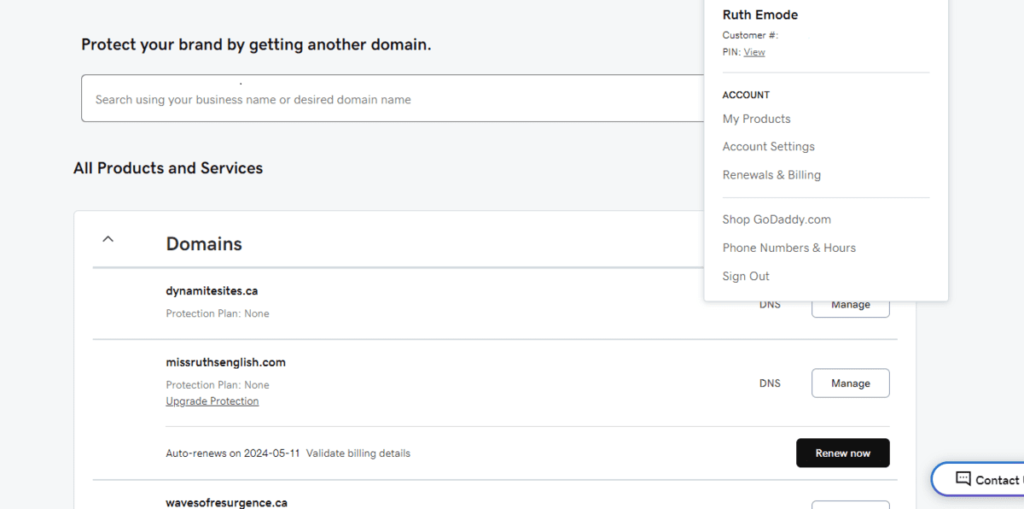1024x509 pixels.
Task: Sign Out of the account
Action: [745, 276]
